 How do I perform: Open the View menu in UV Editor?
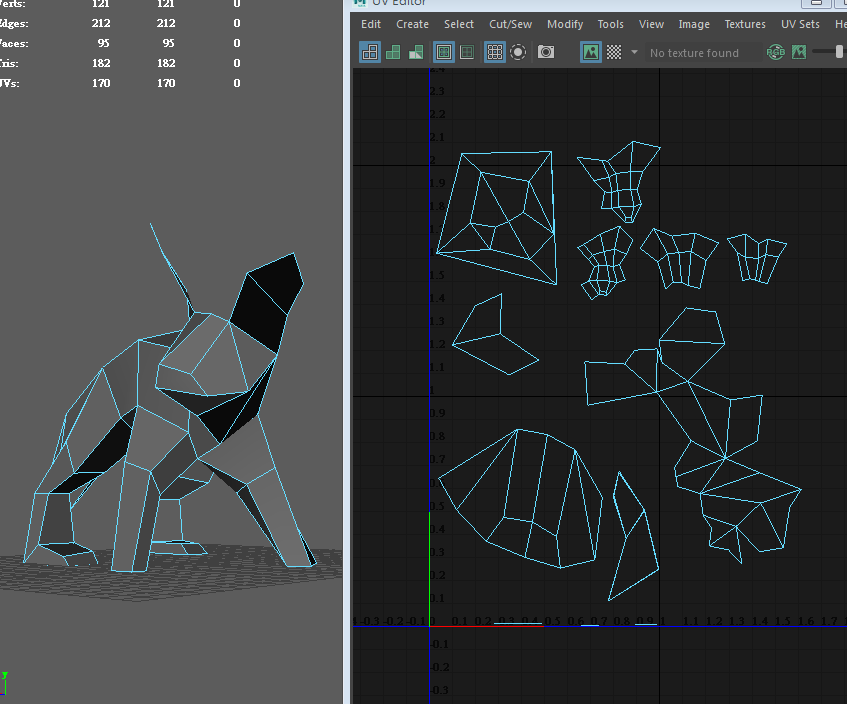click(651, 24)
